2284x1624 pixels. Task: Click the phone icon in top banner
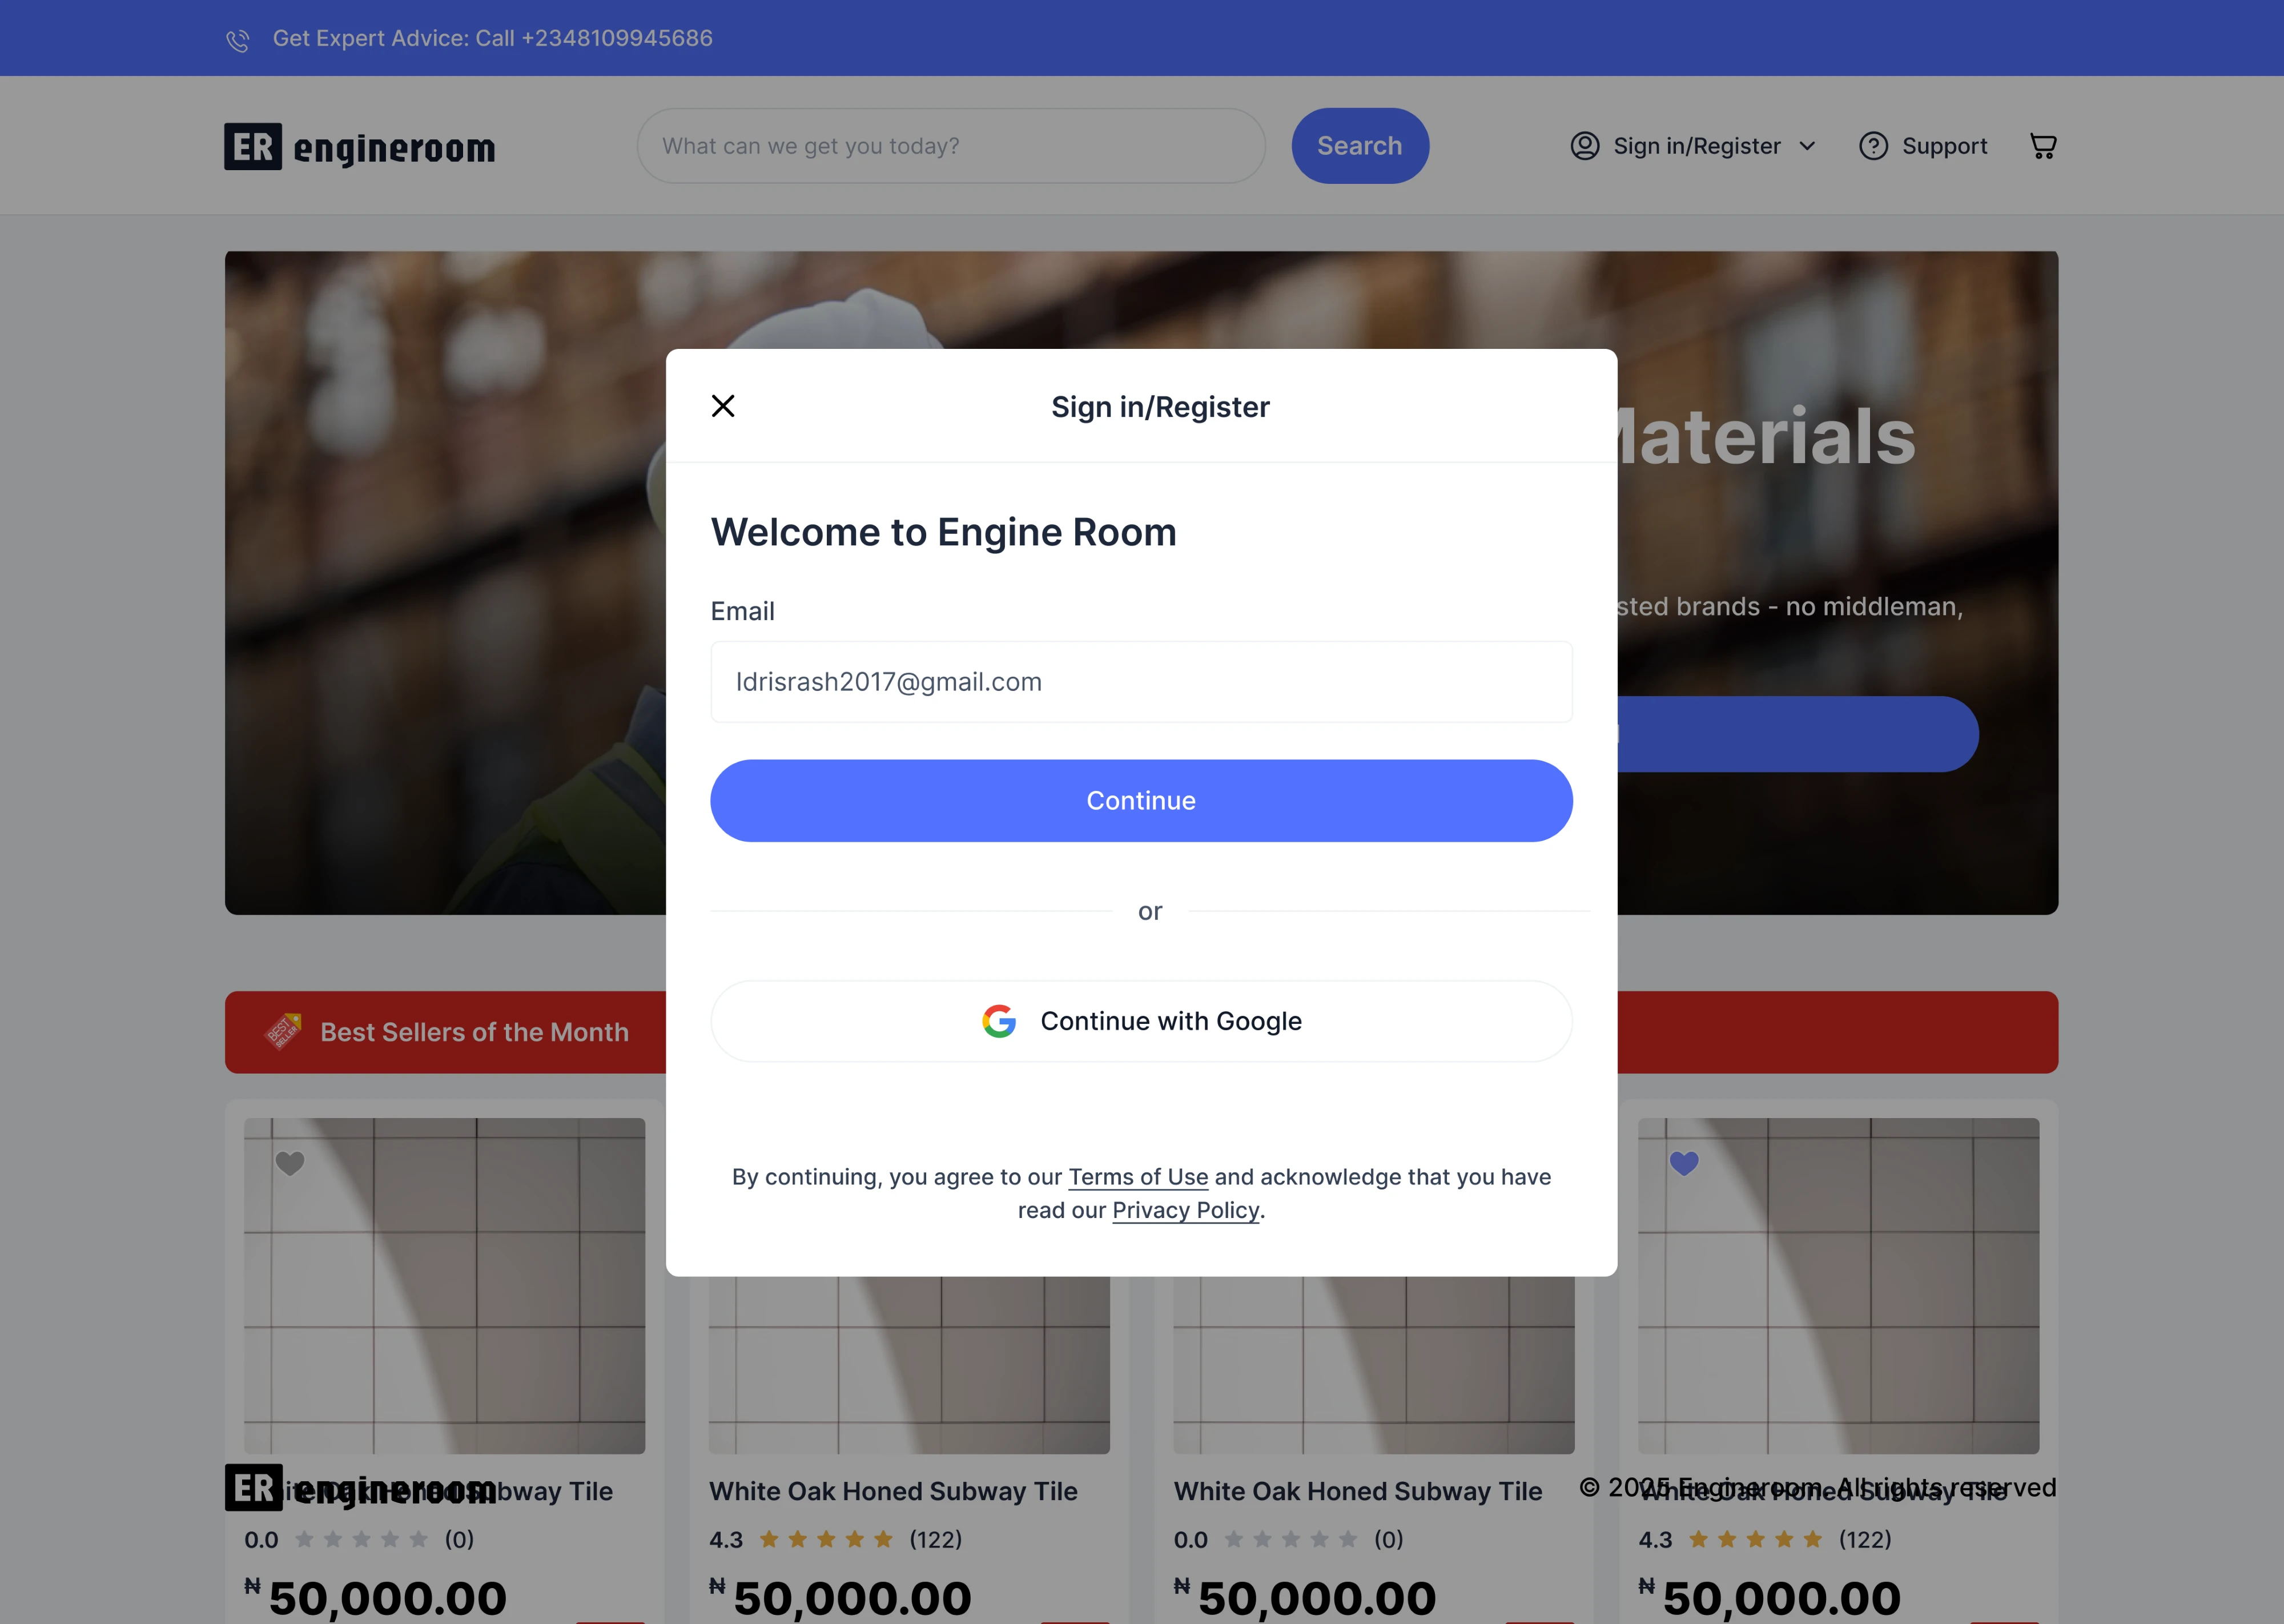pyautogui.click(x=238, y=40)
